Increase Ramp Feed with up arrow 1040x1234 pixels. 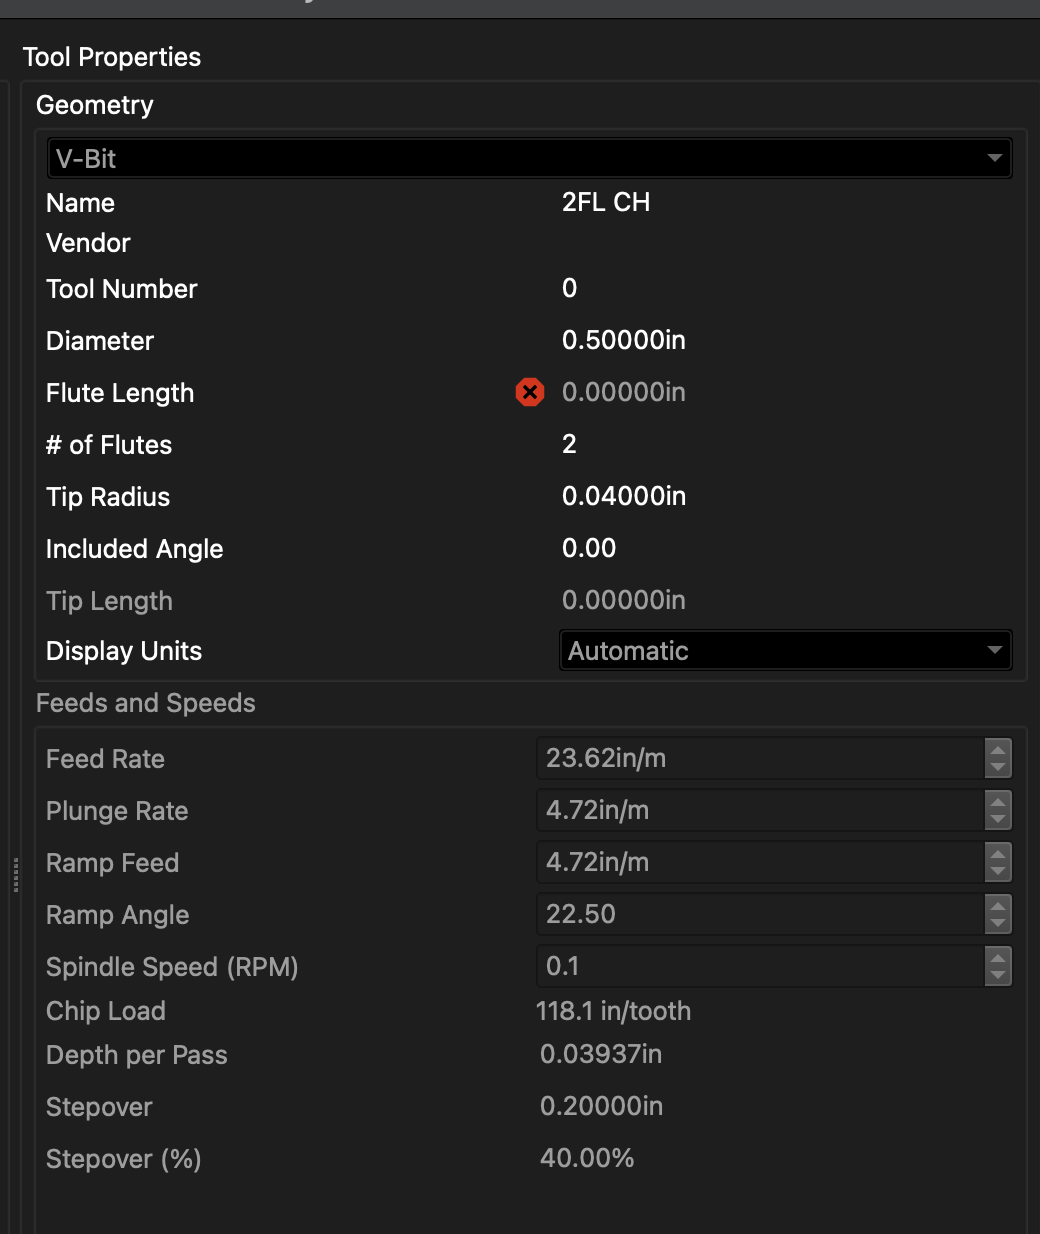[998, 853]
